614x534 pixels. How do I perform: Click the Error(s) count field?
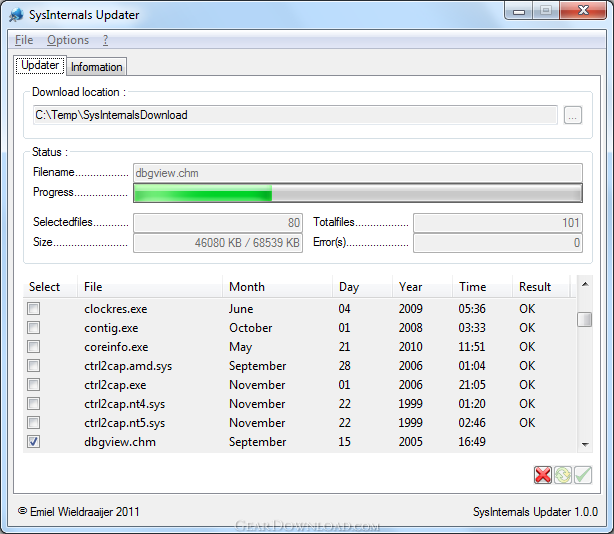[498, 243]
